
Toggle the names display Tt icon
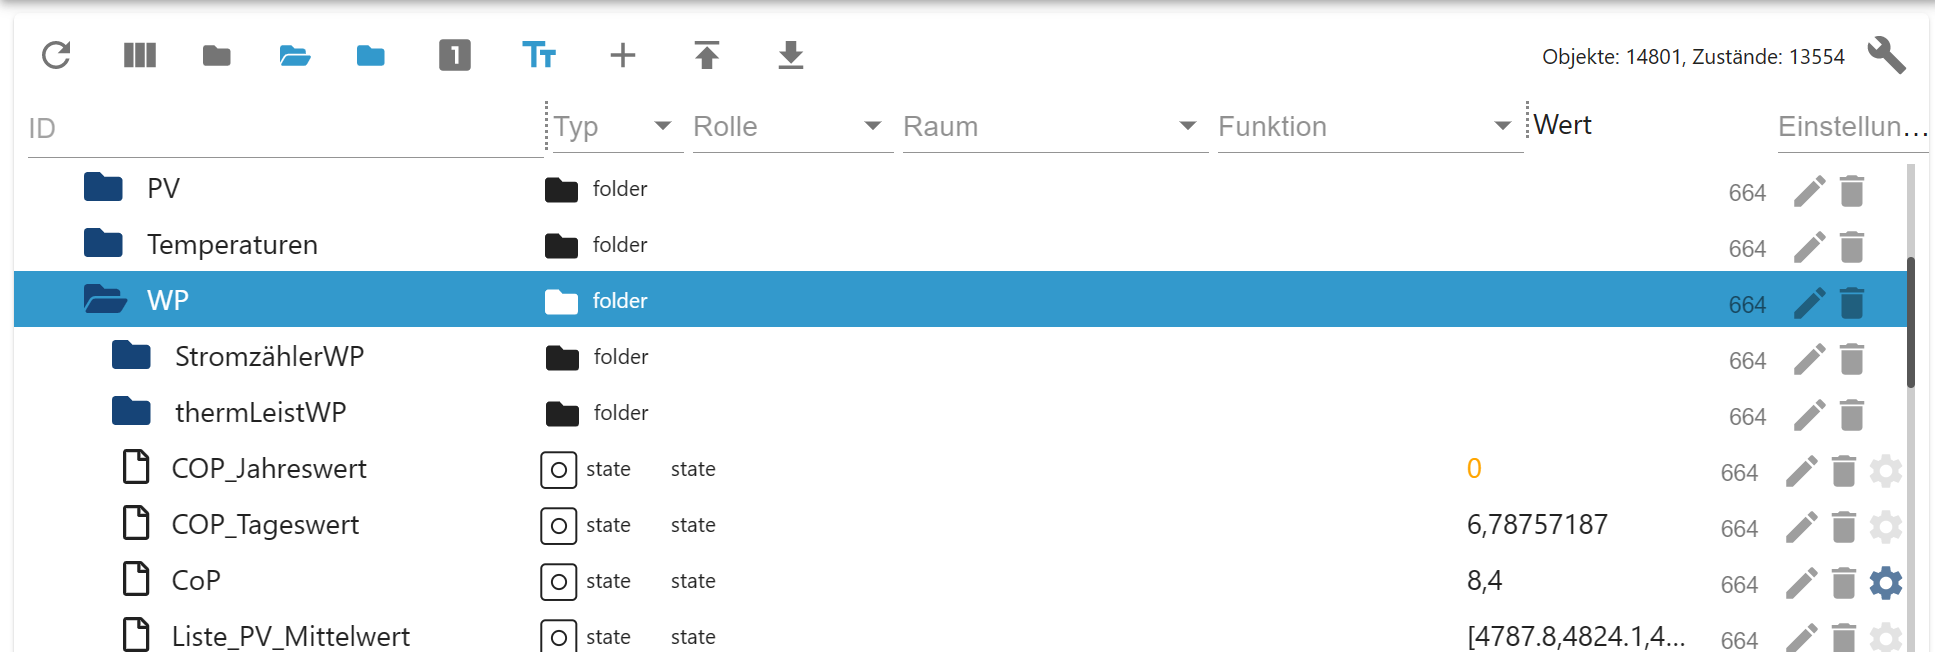539,55
